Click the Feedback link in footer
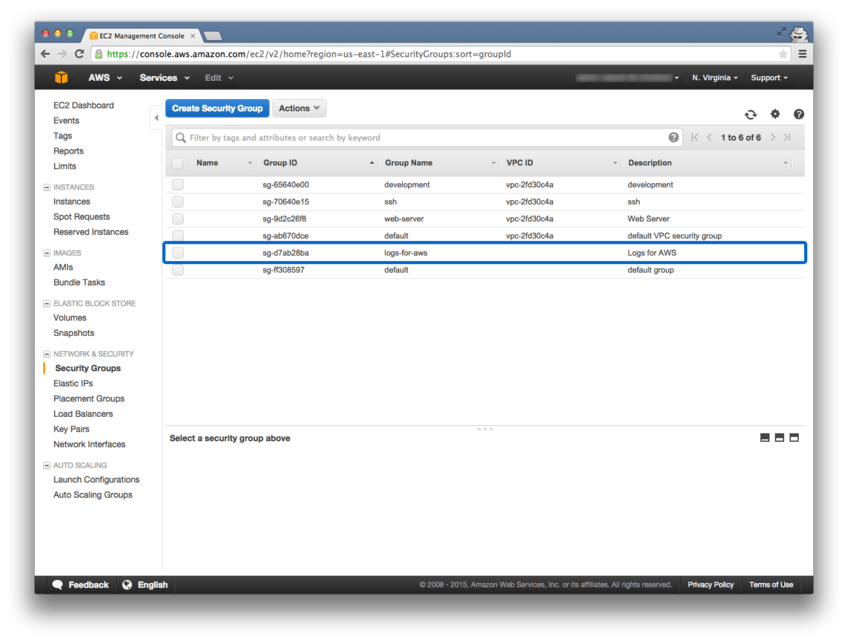 tap(88, 585)
